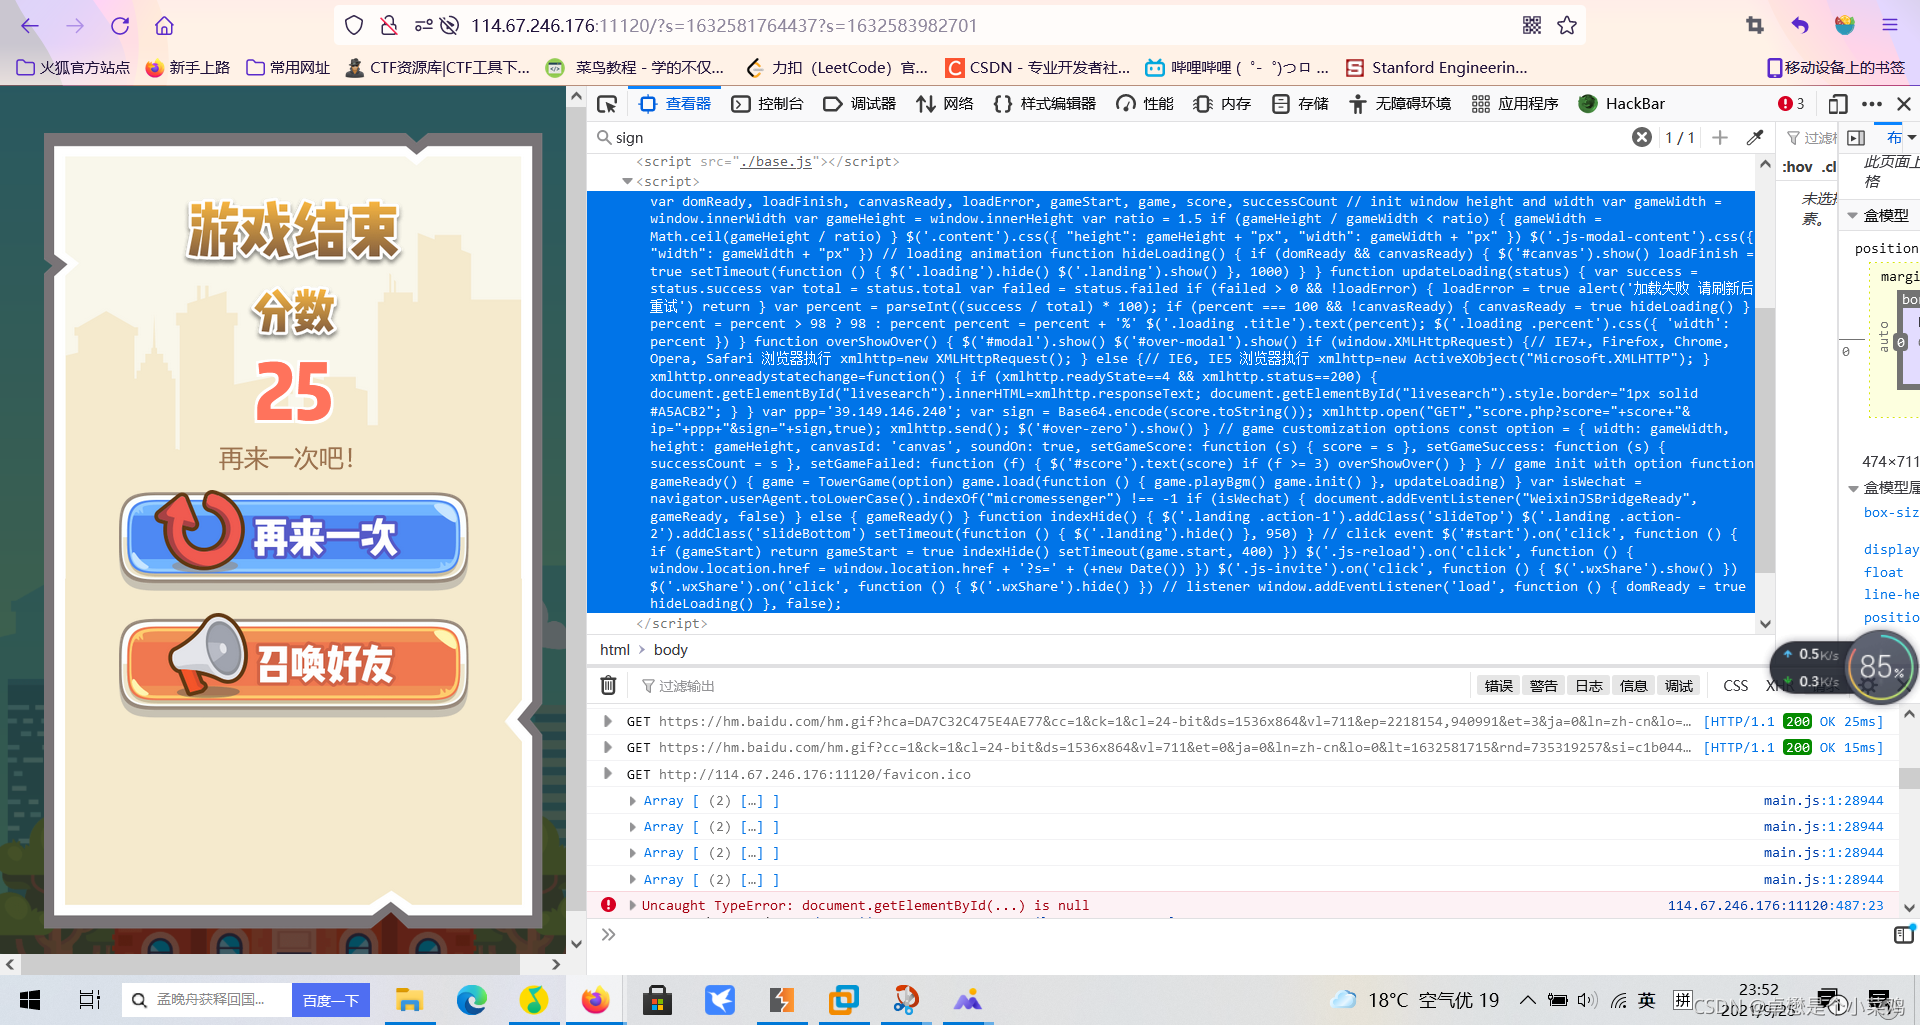The height and width of the screenshot is (1025, 1920).
Task: Open the 菜鸟教程 bookmark
Action: [634, 68]
